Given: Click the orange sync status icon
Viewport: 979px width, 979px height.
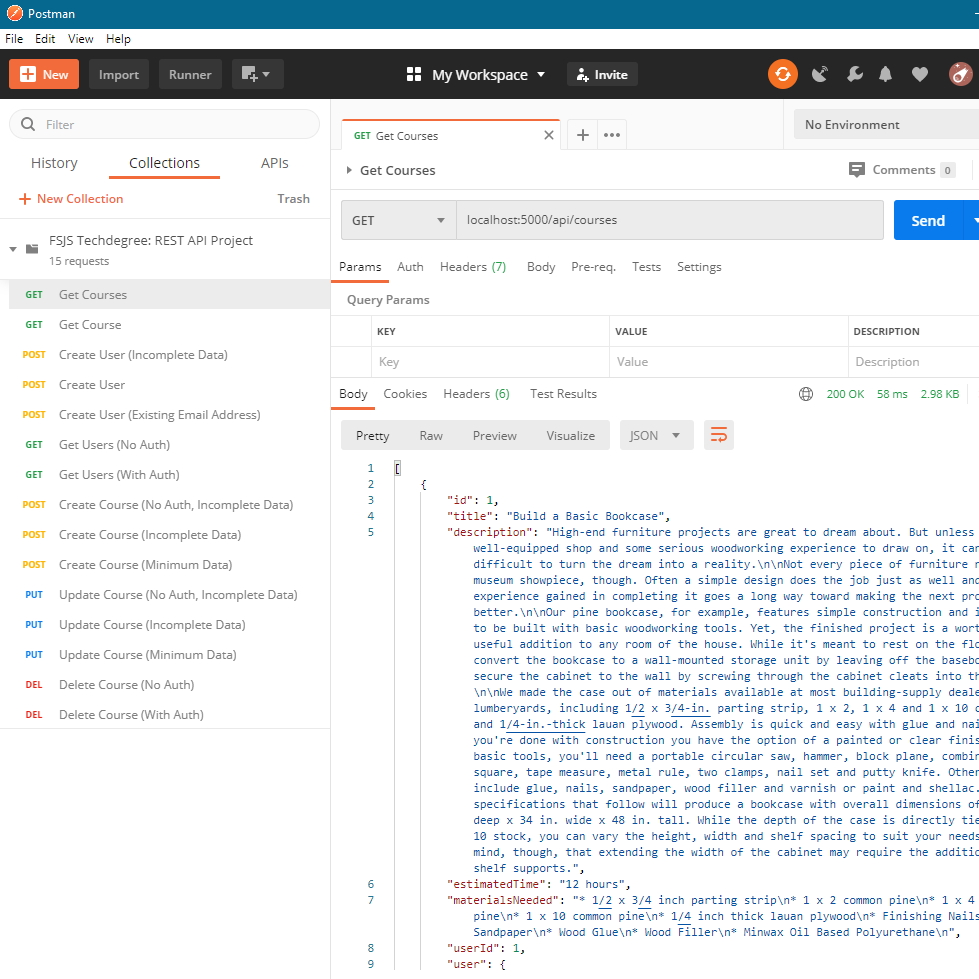Looking at the screenshot, I should (x=782, y=74).
